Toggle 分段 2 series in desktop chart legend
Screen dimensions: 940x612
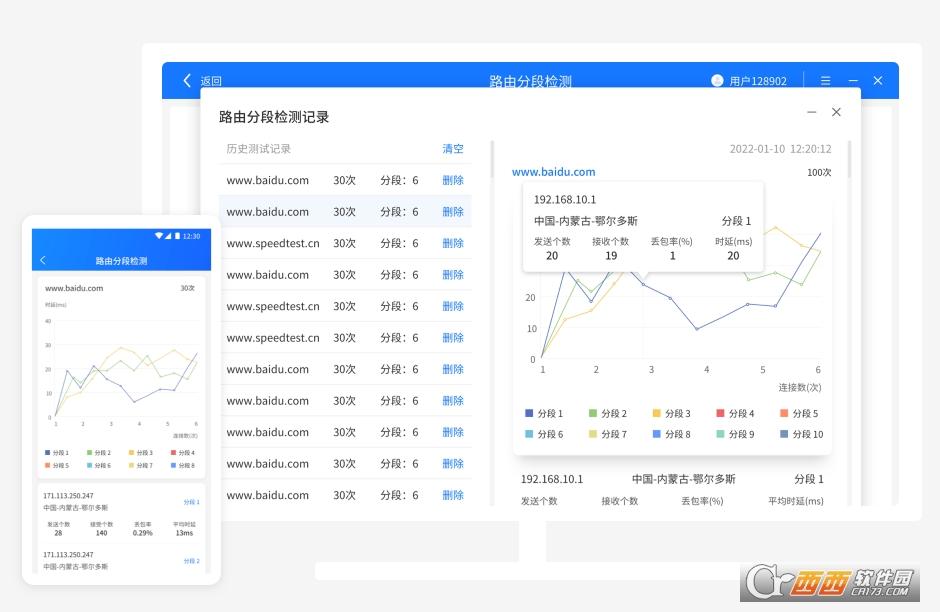point(608,414)
